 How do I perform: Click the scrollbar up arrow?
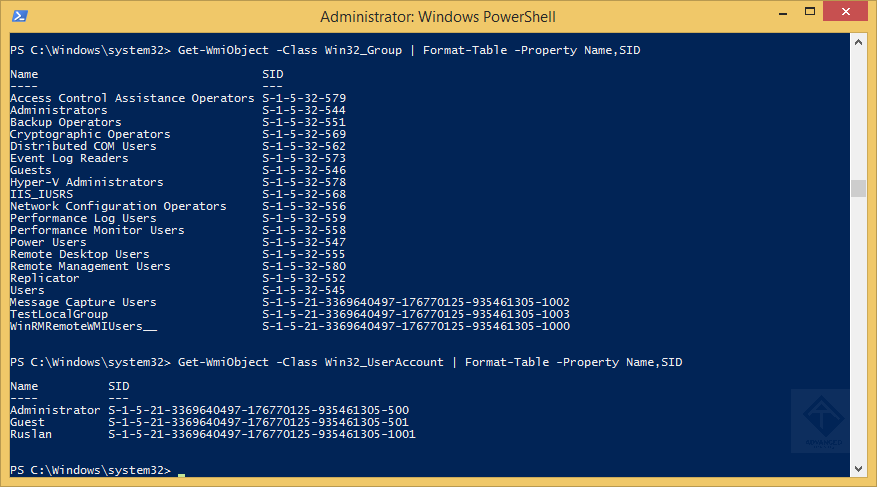pos(858,43)
